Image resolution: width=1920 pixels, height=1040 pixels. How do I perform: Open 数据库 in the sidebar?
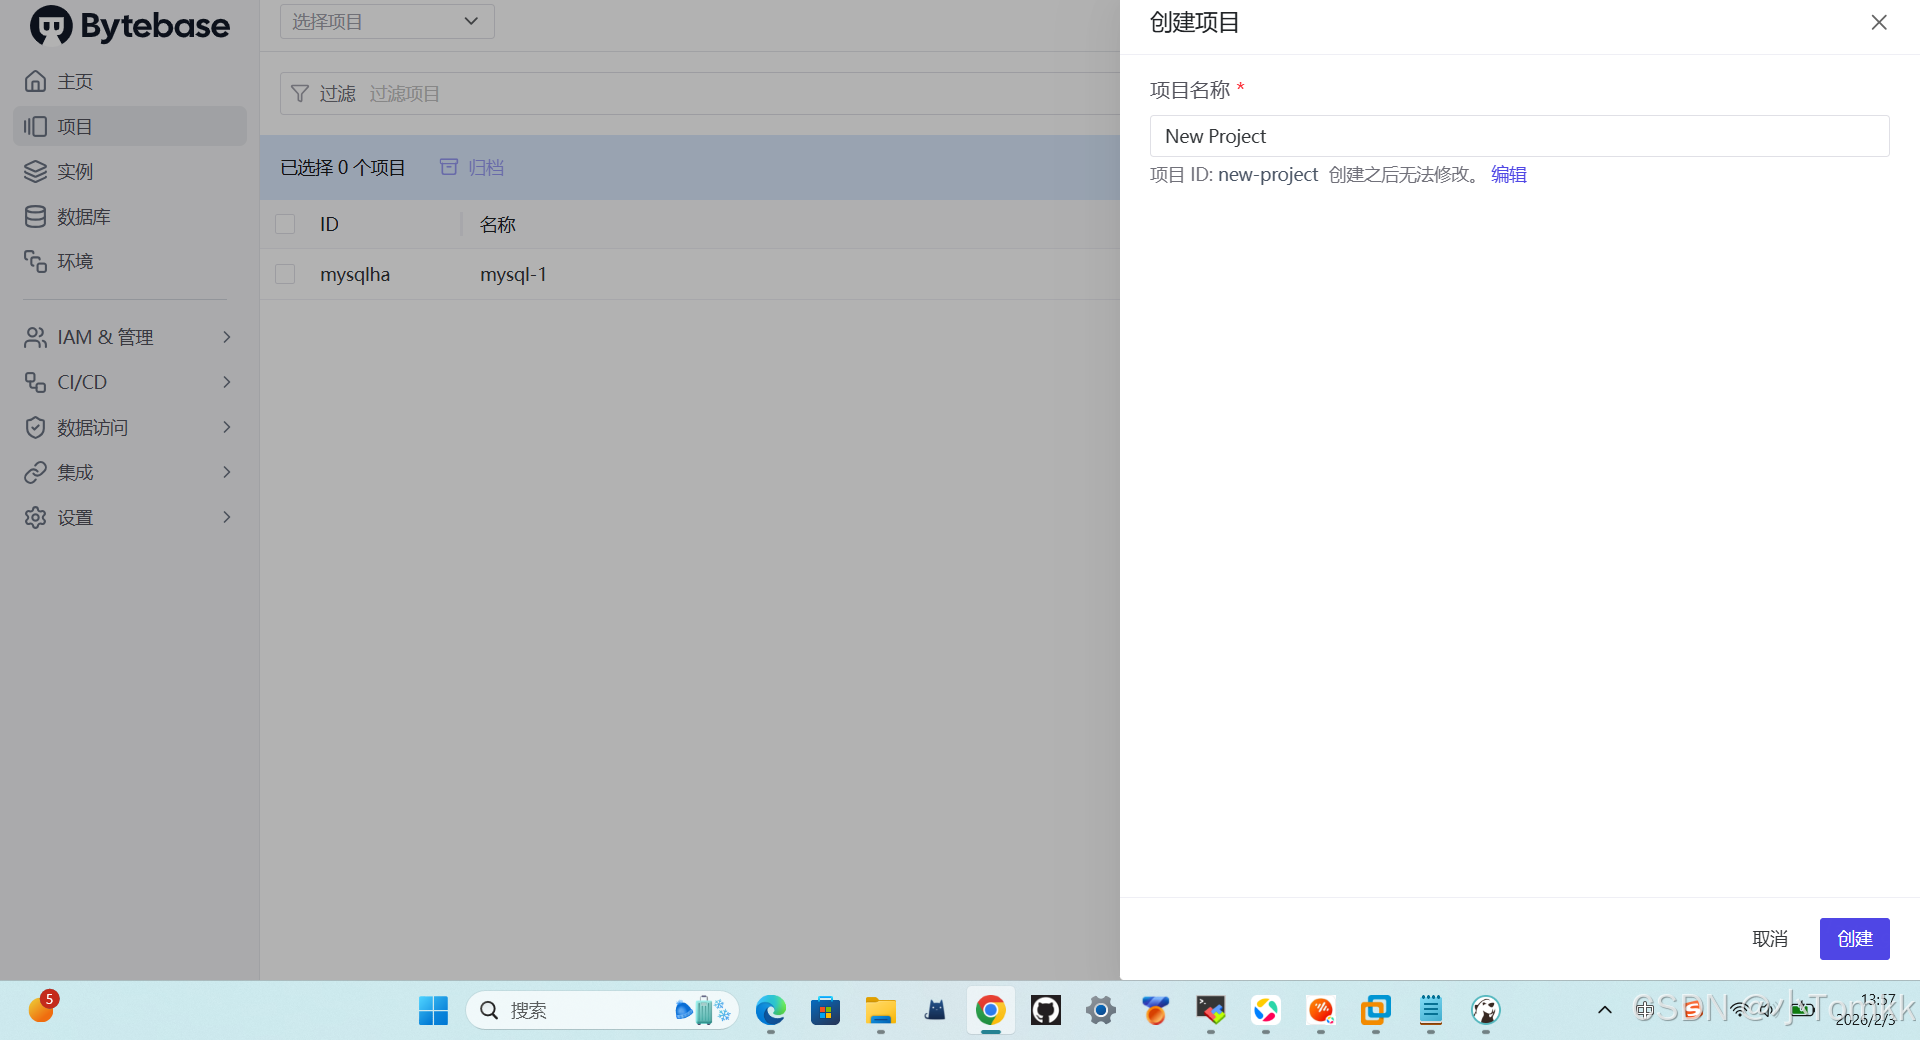130,216
